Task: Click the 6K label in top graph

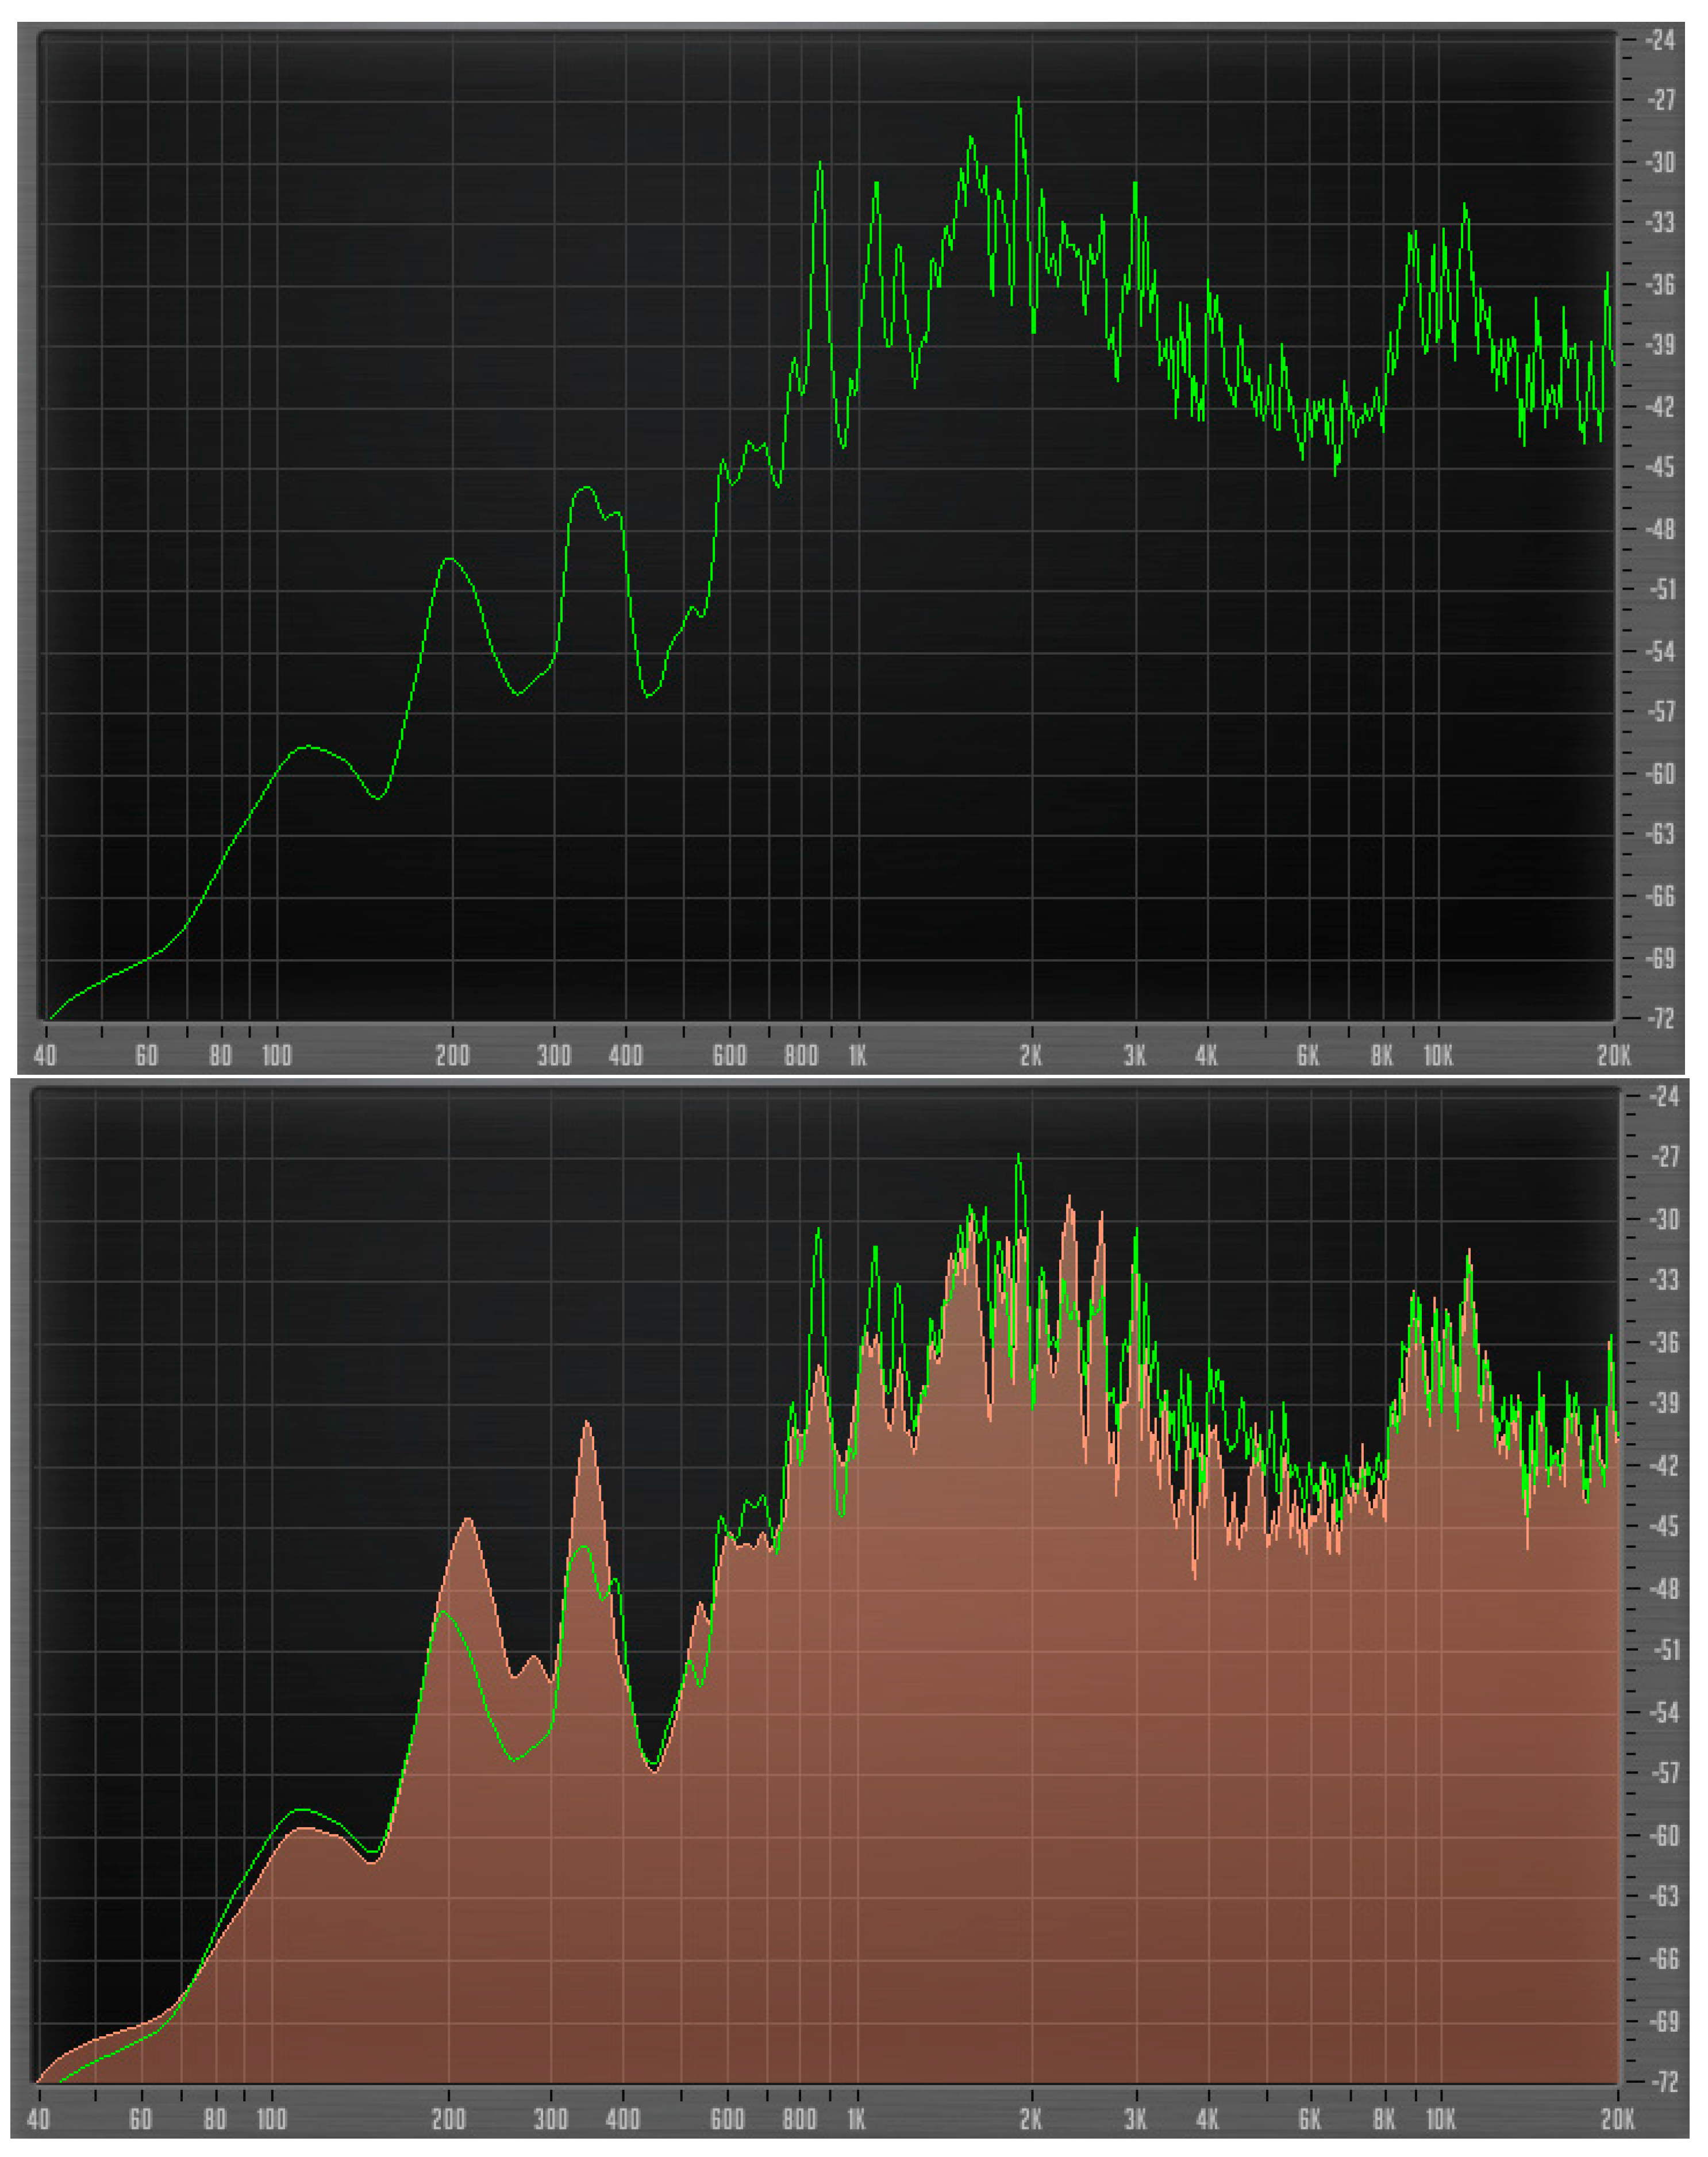Action: point(1308,1056)
